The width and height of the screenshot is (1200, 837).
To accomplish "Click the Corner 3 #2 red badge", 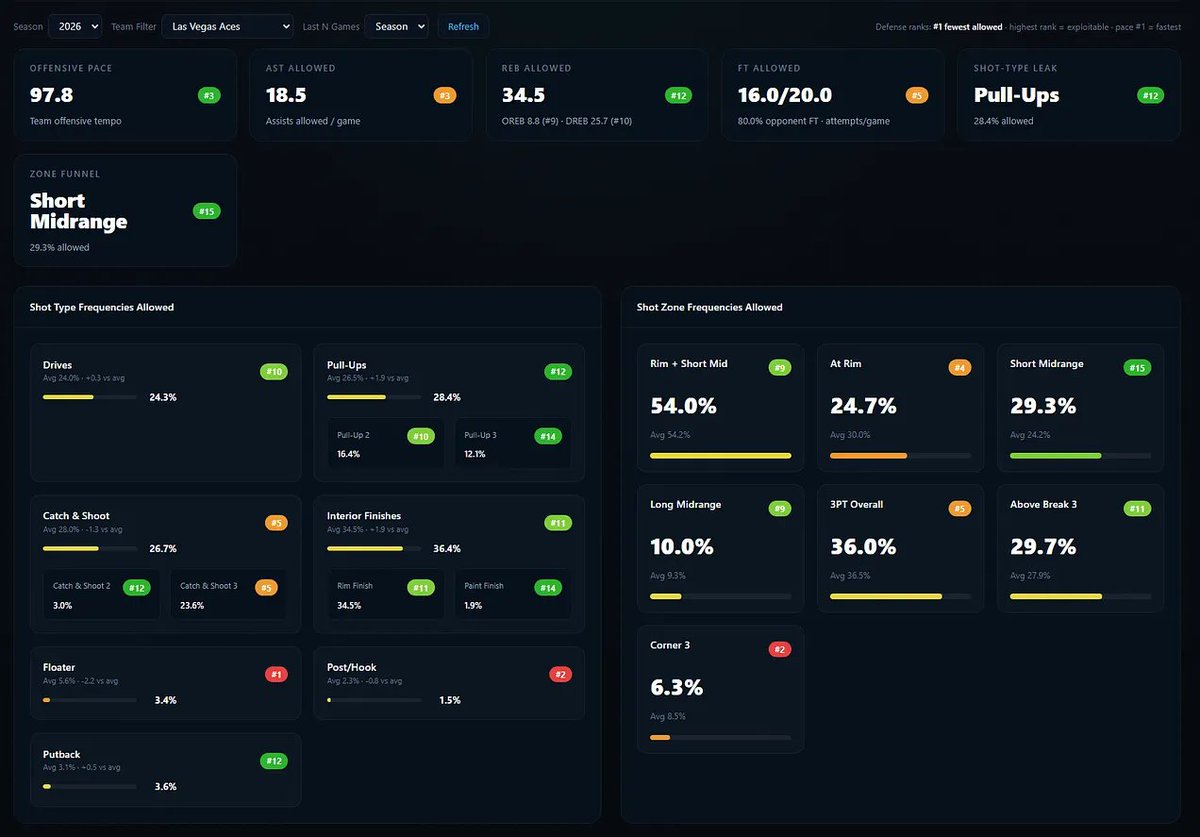I will (779, 649).
